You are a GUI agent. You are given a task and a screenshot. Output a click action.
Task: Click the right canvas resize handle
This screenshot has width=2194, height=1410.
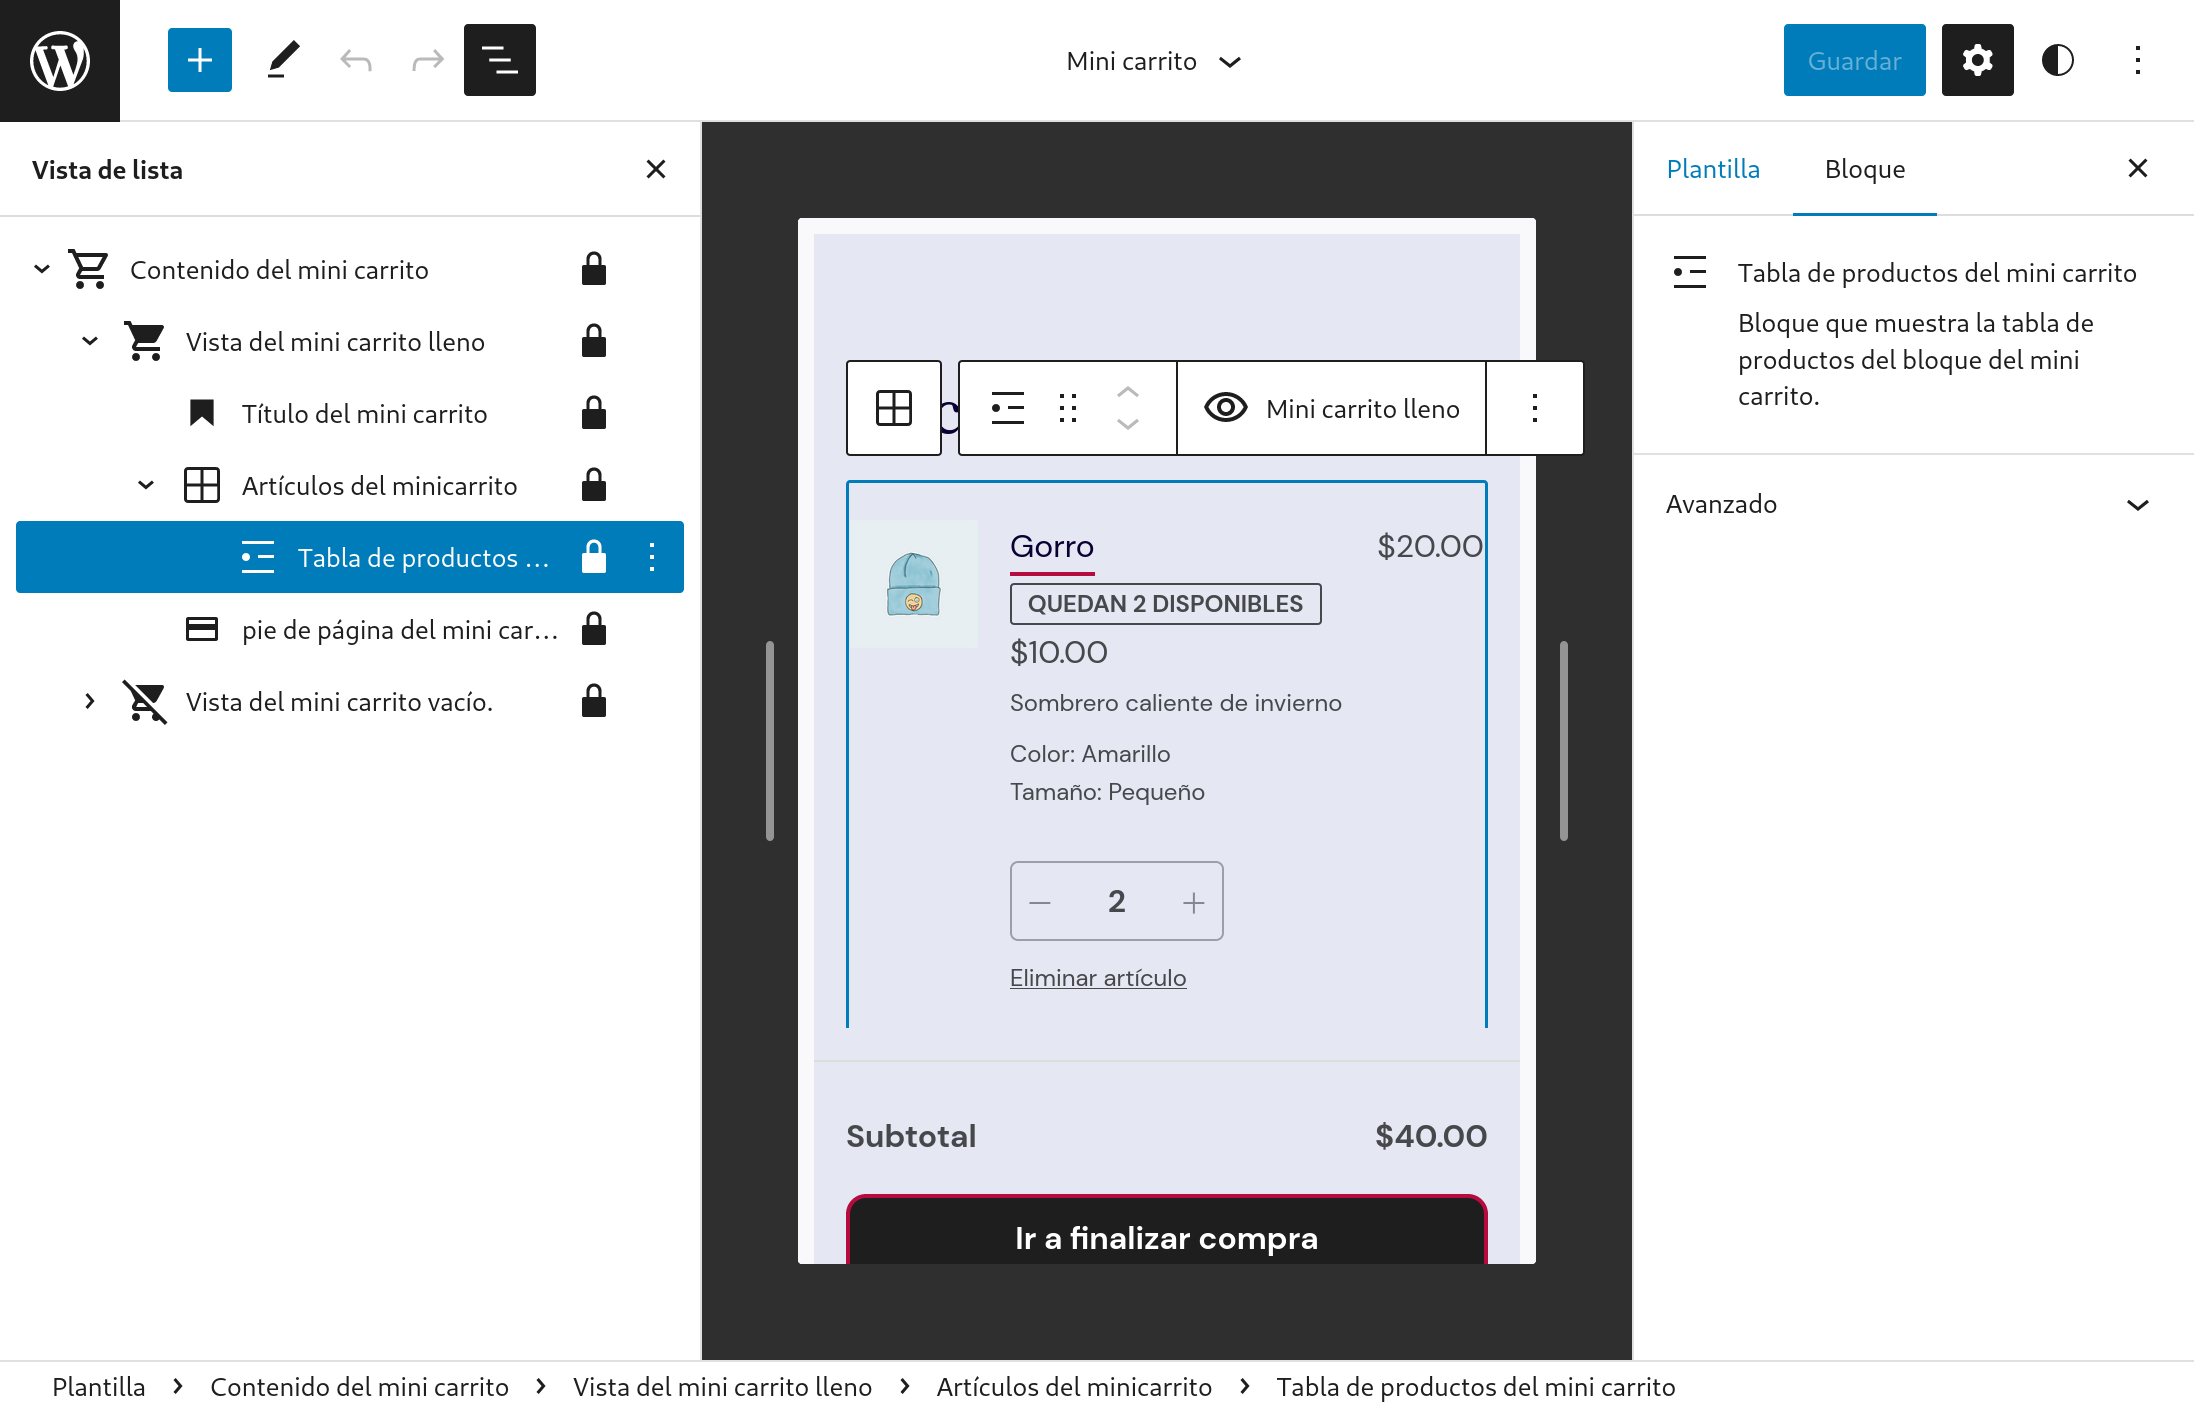click(x=1563, y=741)
